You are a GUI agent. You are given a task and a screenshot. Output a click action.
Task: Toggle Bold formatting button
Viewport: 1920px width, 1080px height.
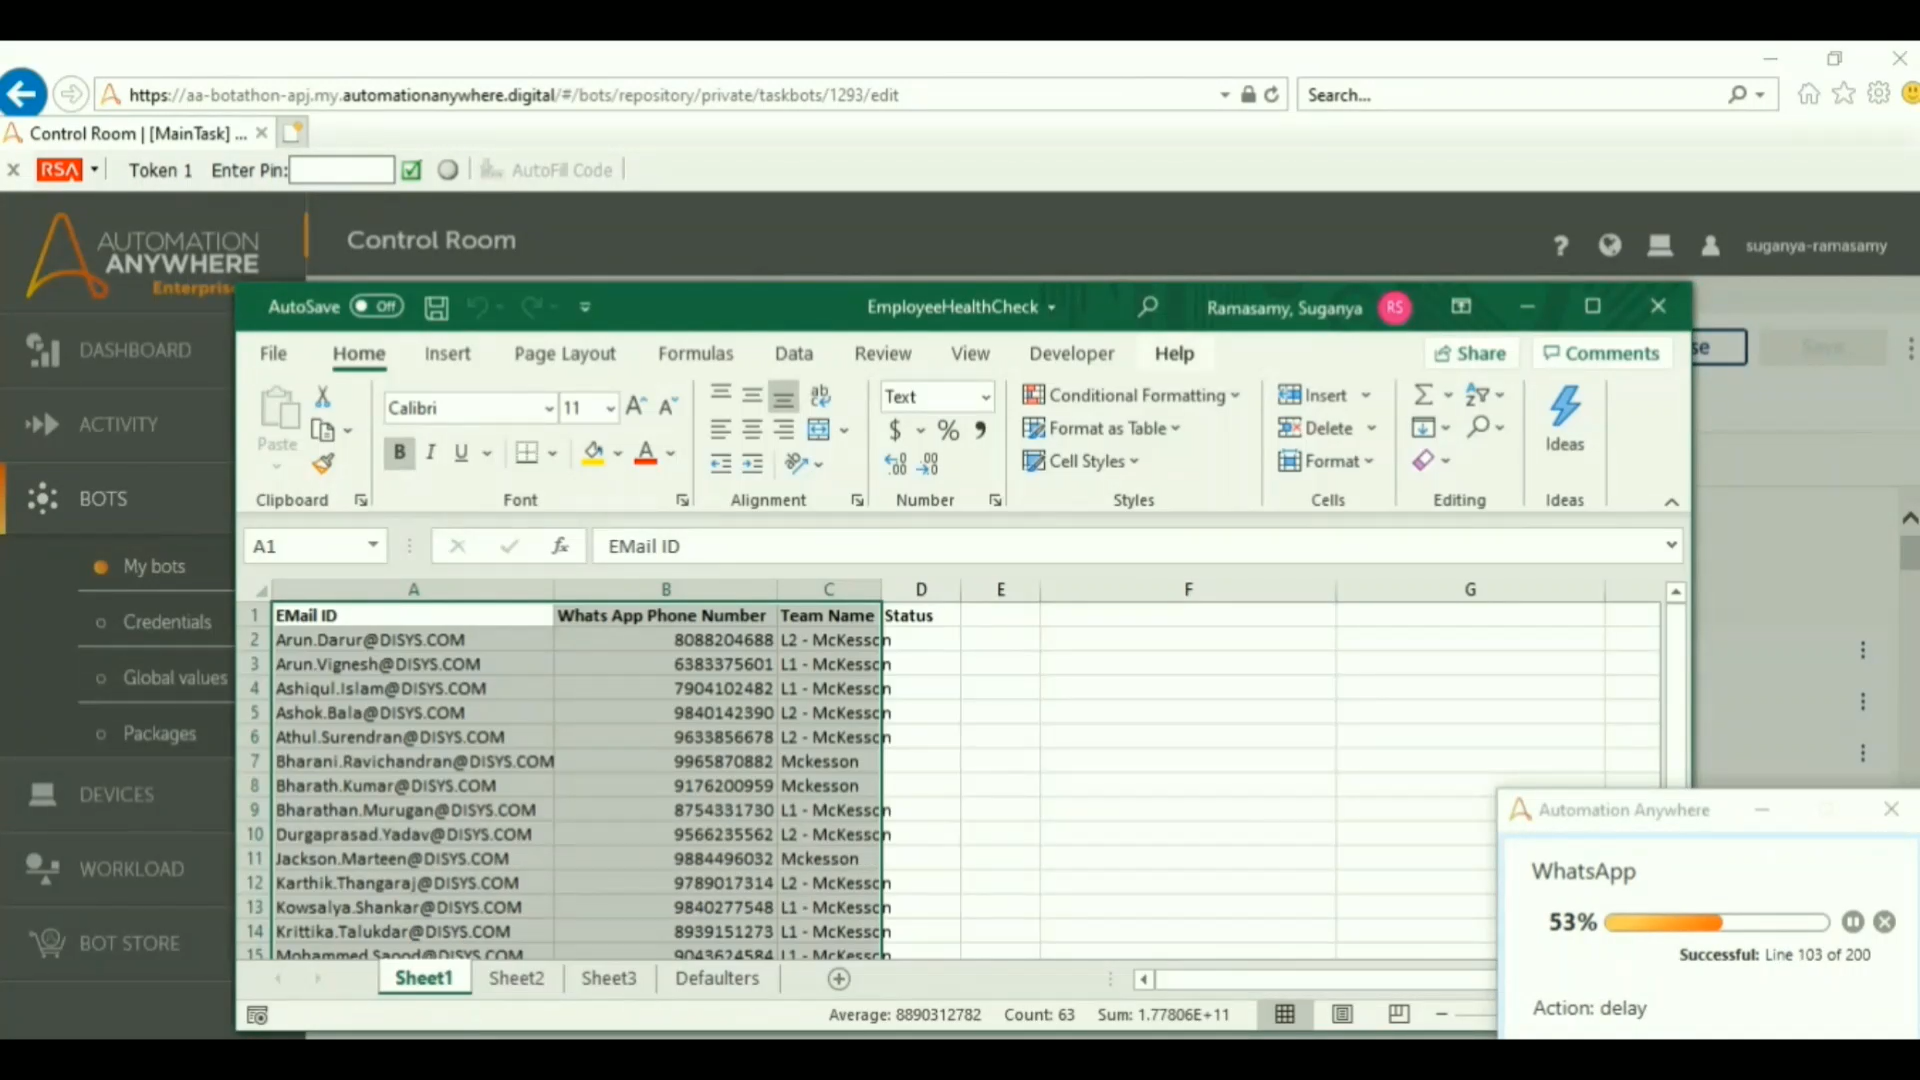tap(399, 453)
